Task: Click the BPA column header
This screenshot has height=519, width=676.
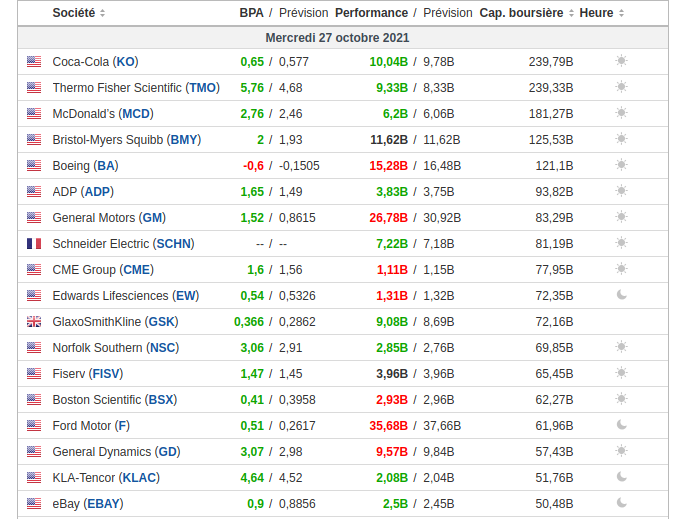Action: click(251, 13)
